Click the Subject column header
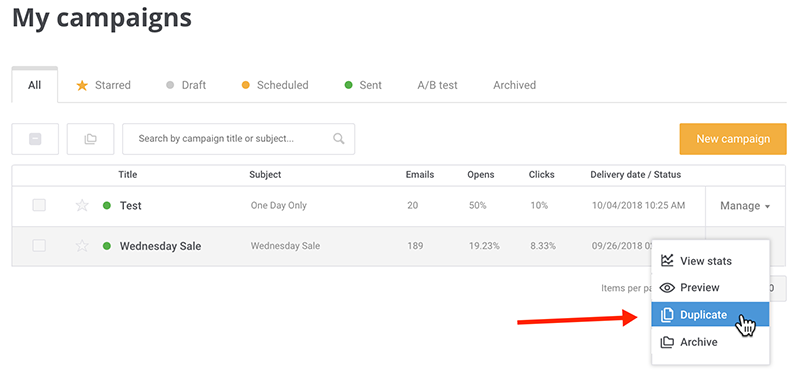The image size is (800, 381). (265, 174)
